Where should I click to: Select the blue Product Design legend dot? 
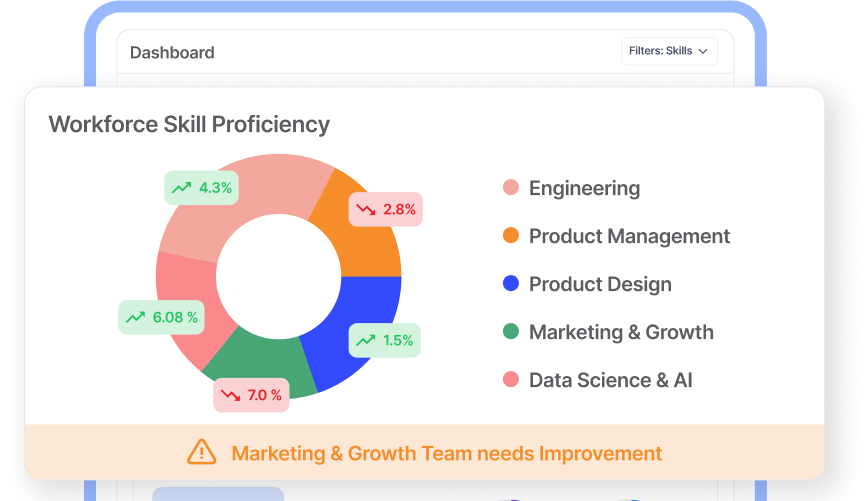click(510, 283)
